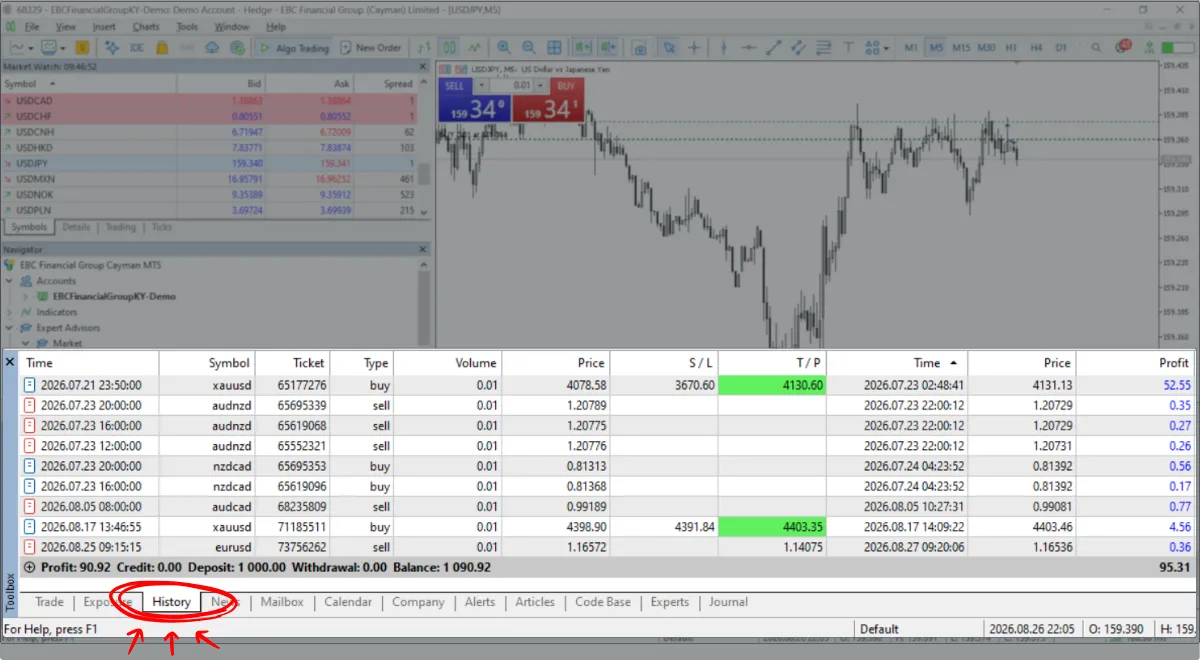Toggle Algo Trading on
1200x660 pixels.
(293, 47)
